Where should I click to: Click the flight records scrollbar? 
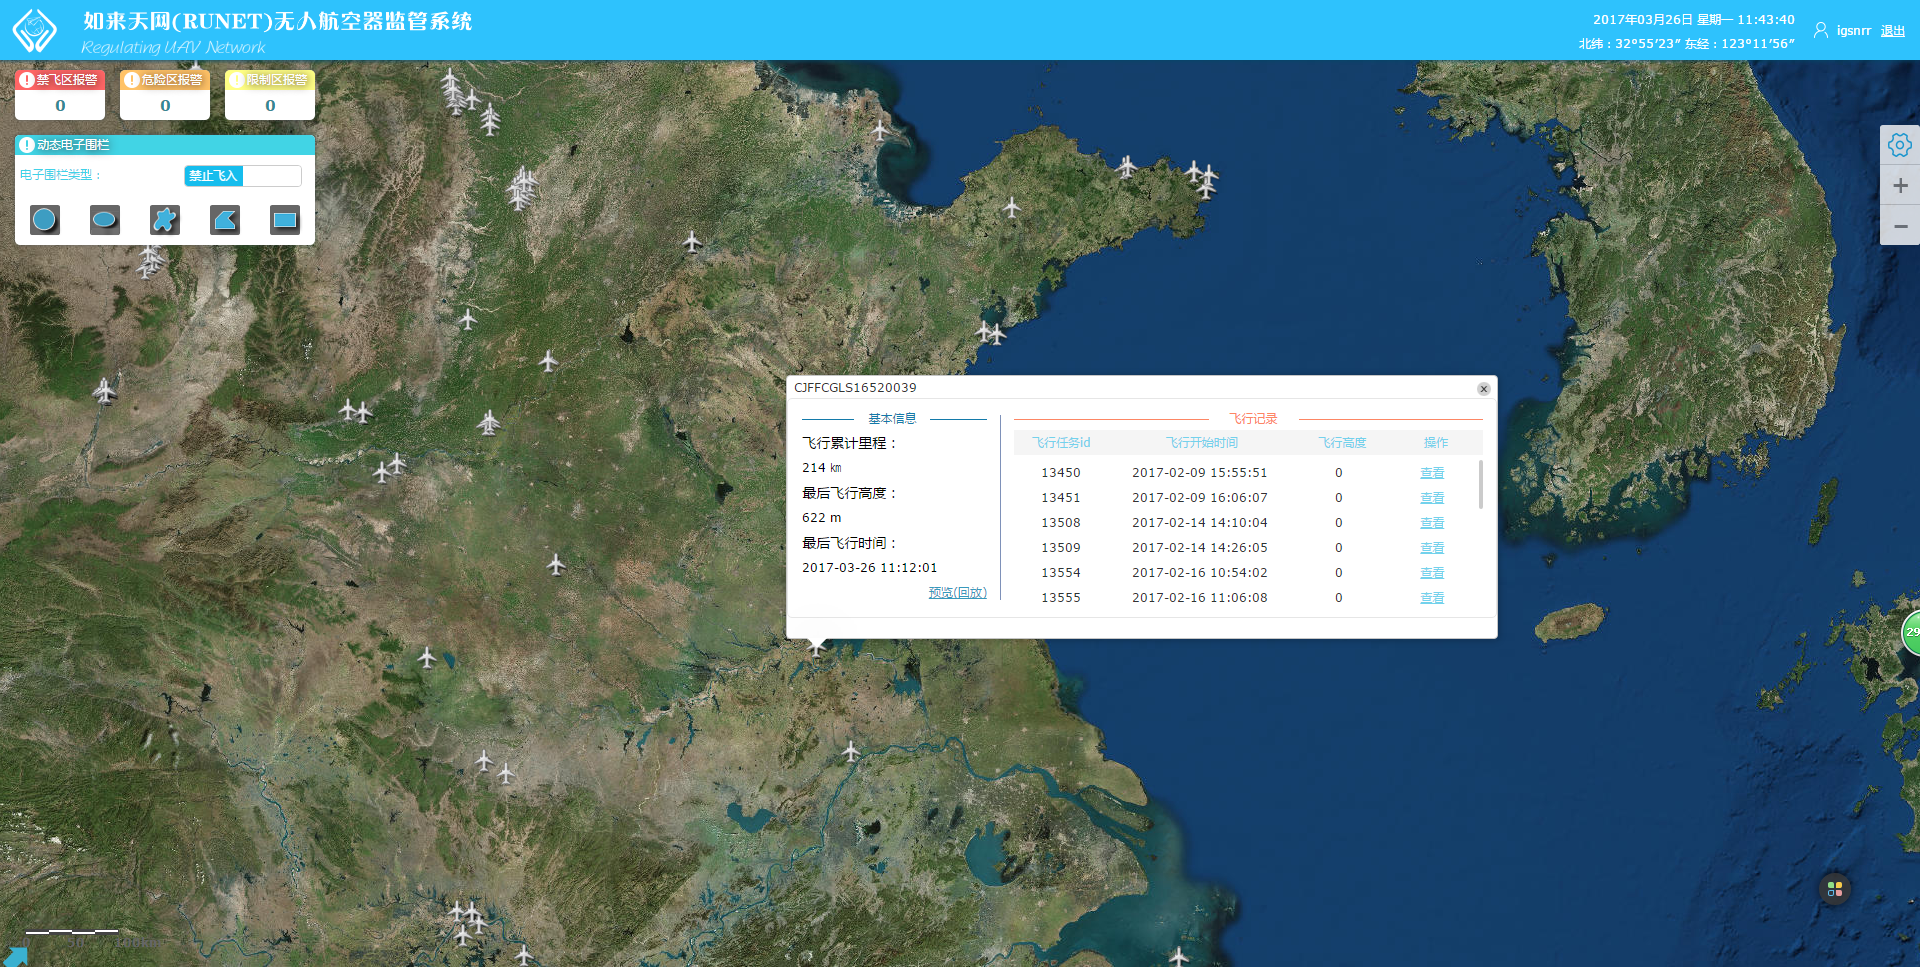[x=1480, y=484]
